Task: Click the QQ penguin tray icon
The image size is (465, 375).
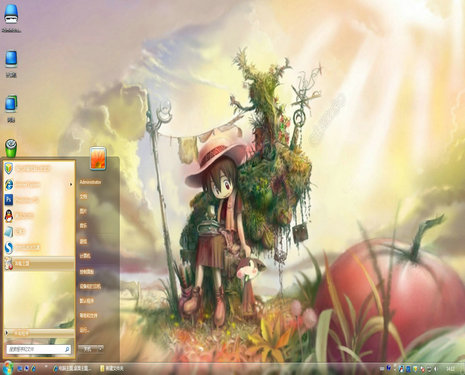Action: click(402, 369)
